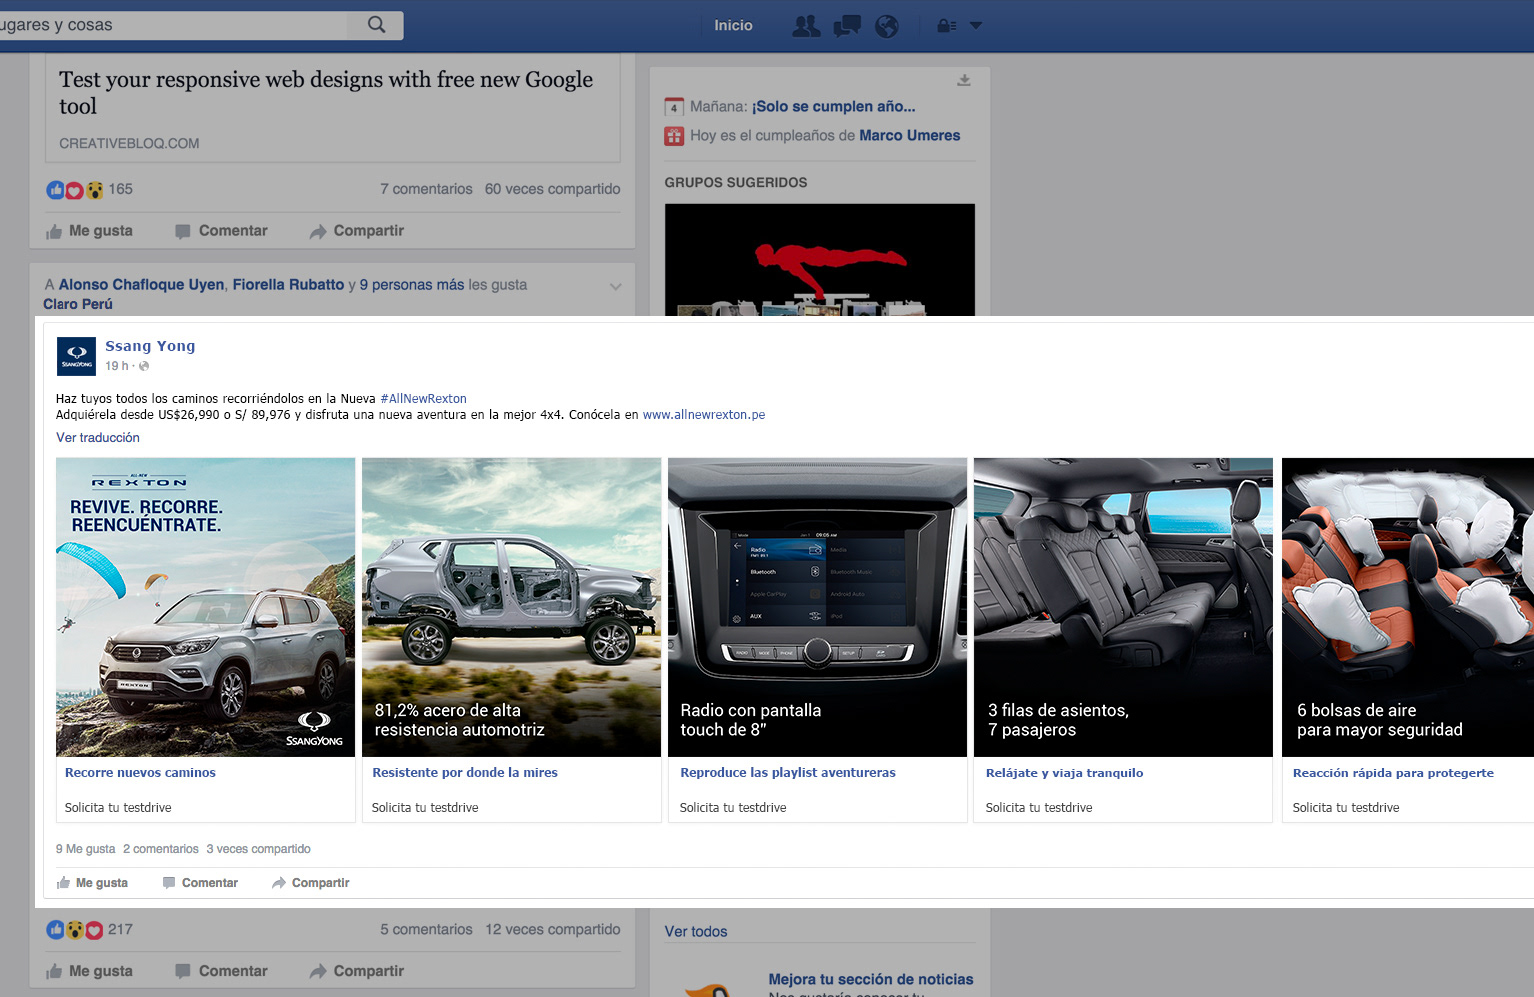Viewport: 1534px width, 997px height.
Task: Open the Rexton Revive Recorre carousel image
Action: click(x=205, y=607)
